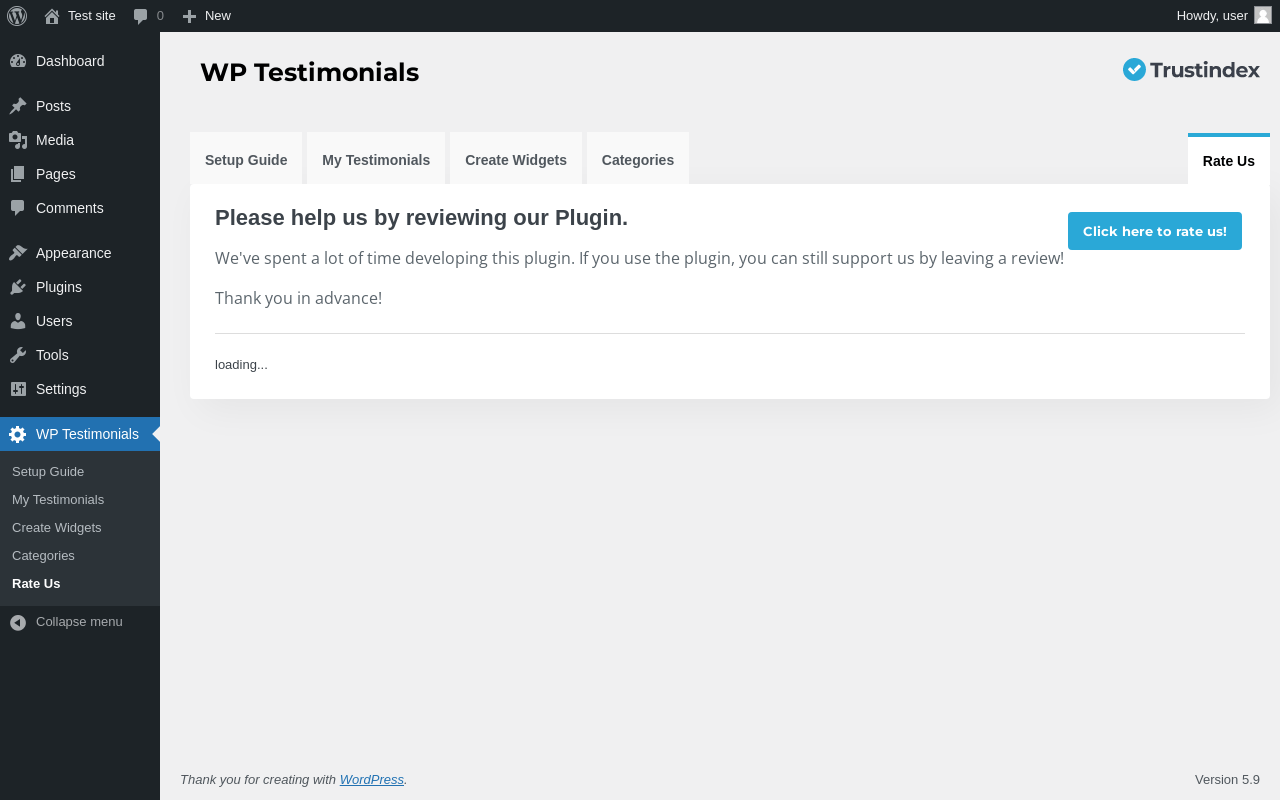This screenshot has height=800, width=1280.
Task: Open Tools in the admin menu
Action: (80, 355)
